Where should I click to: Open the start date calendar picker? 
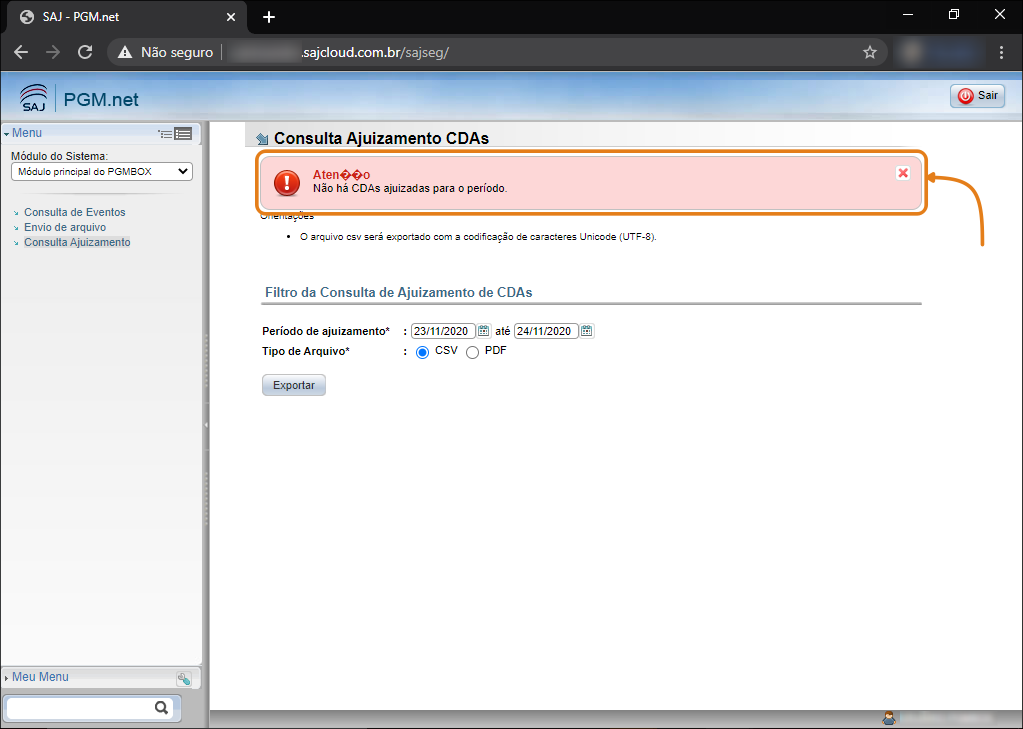[484, 331]
